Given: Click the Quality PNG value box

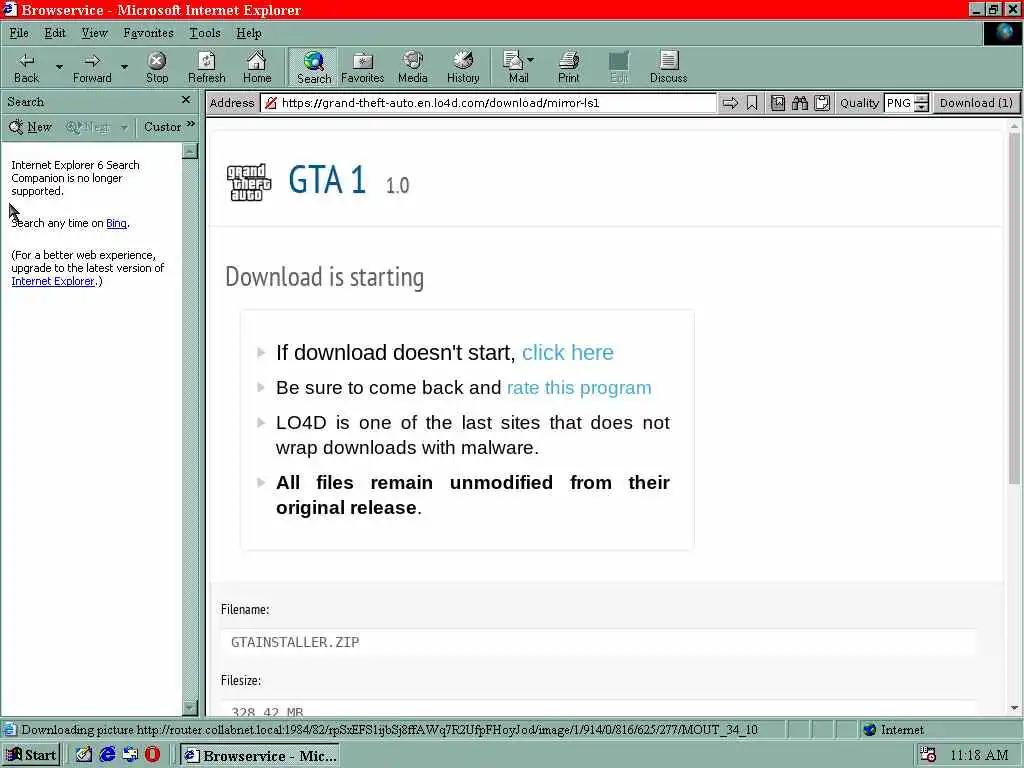Looking at the screenshot, I should tap(899, 103).
